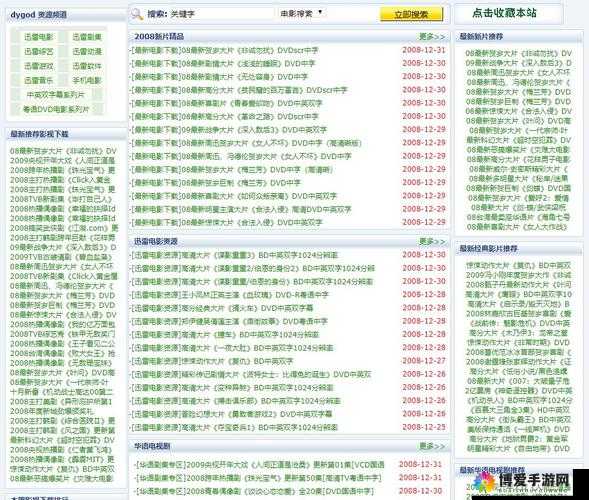Click the magnifier search icon
Image resolution: width=589 pixels, height=500 pixels.
(x=137, y=14)
